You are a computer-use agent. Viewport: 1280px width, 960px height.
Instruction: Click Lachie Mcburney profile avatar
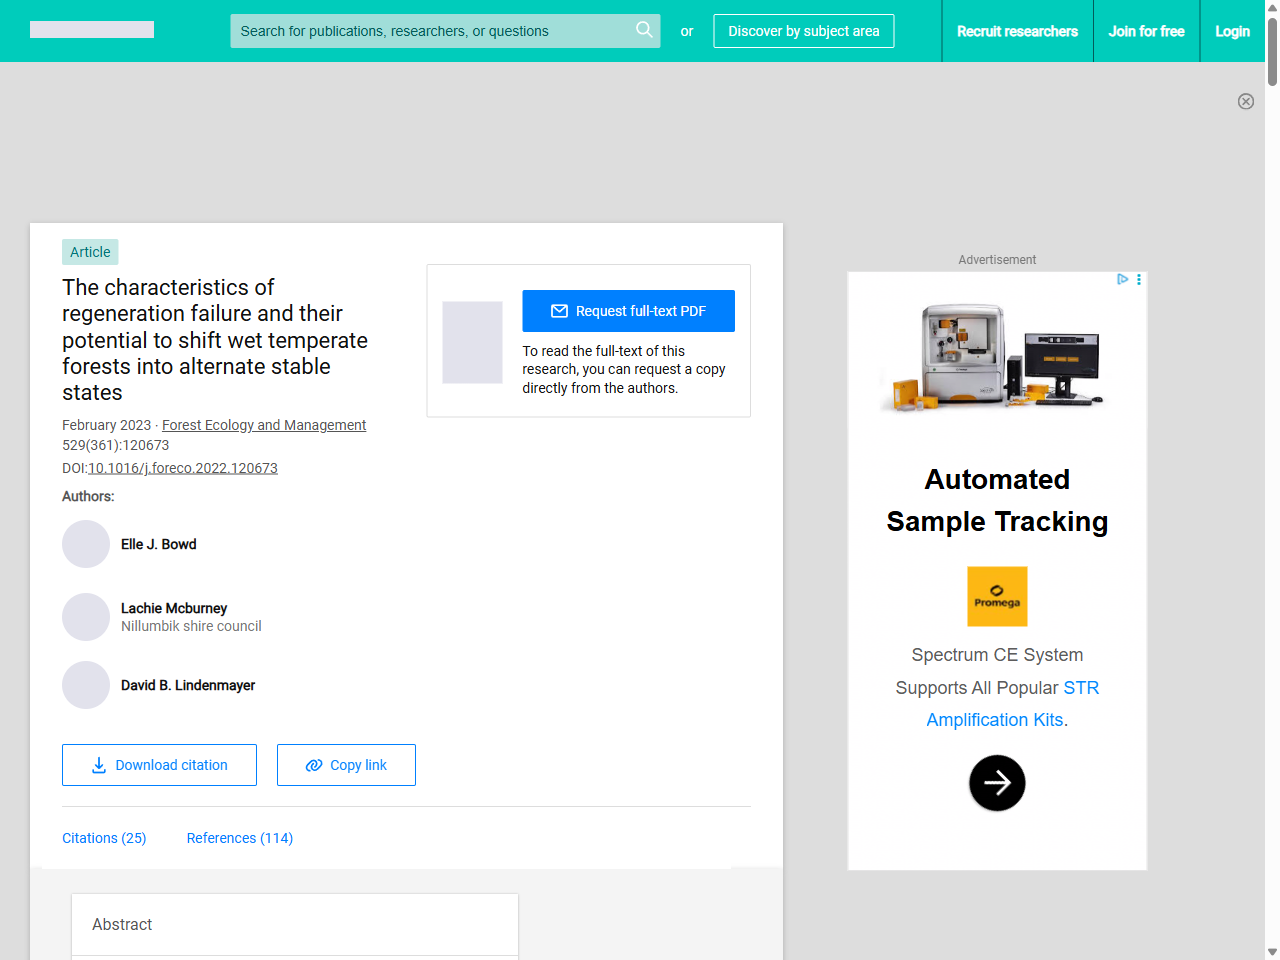pyautogui.click(x=86, y=617)
